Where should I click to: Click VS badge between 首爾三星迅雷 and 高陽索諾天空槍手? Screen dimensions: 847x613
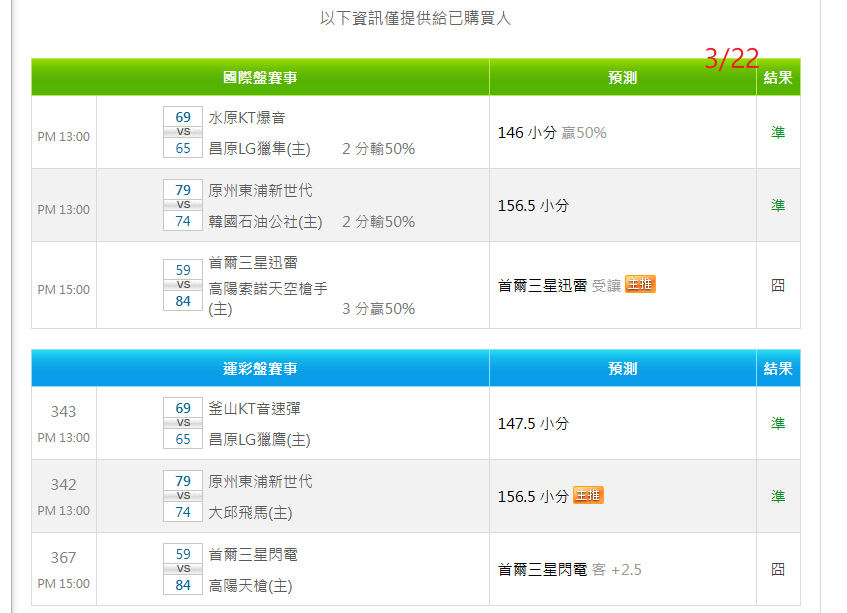tap(183, 285)
